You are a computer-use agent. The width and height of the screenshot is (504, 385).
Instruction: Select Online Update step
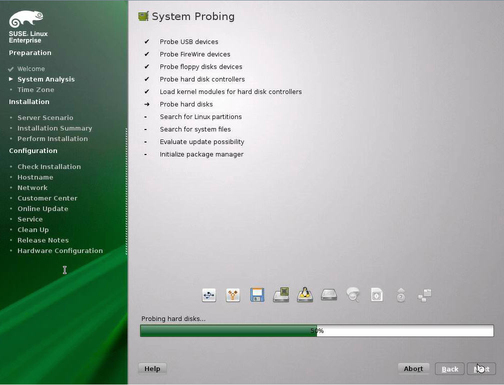click(x=43, y=209)
